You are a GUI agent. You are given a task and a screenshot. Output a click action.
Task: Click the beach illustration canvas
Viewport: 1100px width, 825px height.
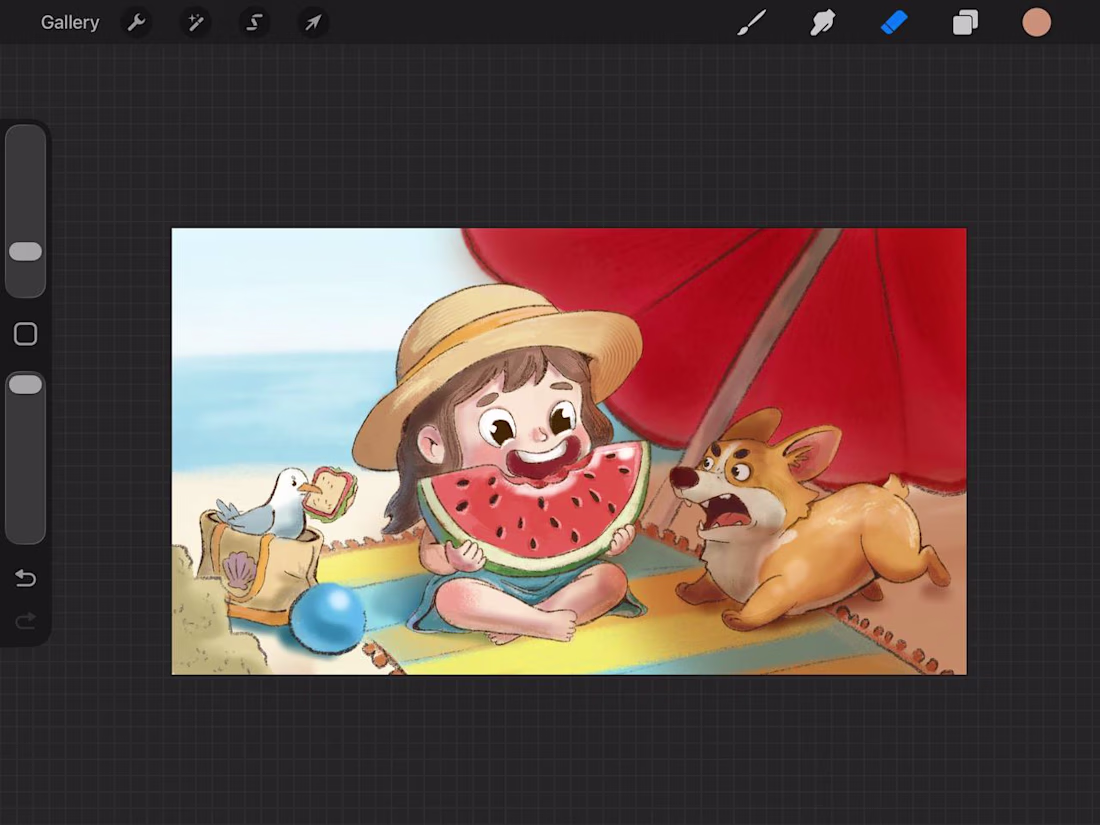[569, 451]
